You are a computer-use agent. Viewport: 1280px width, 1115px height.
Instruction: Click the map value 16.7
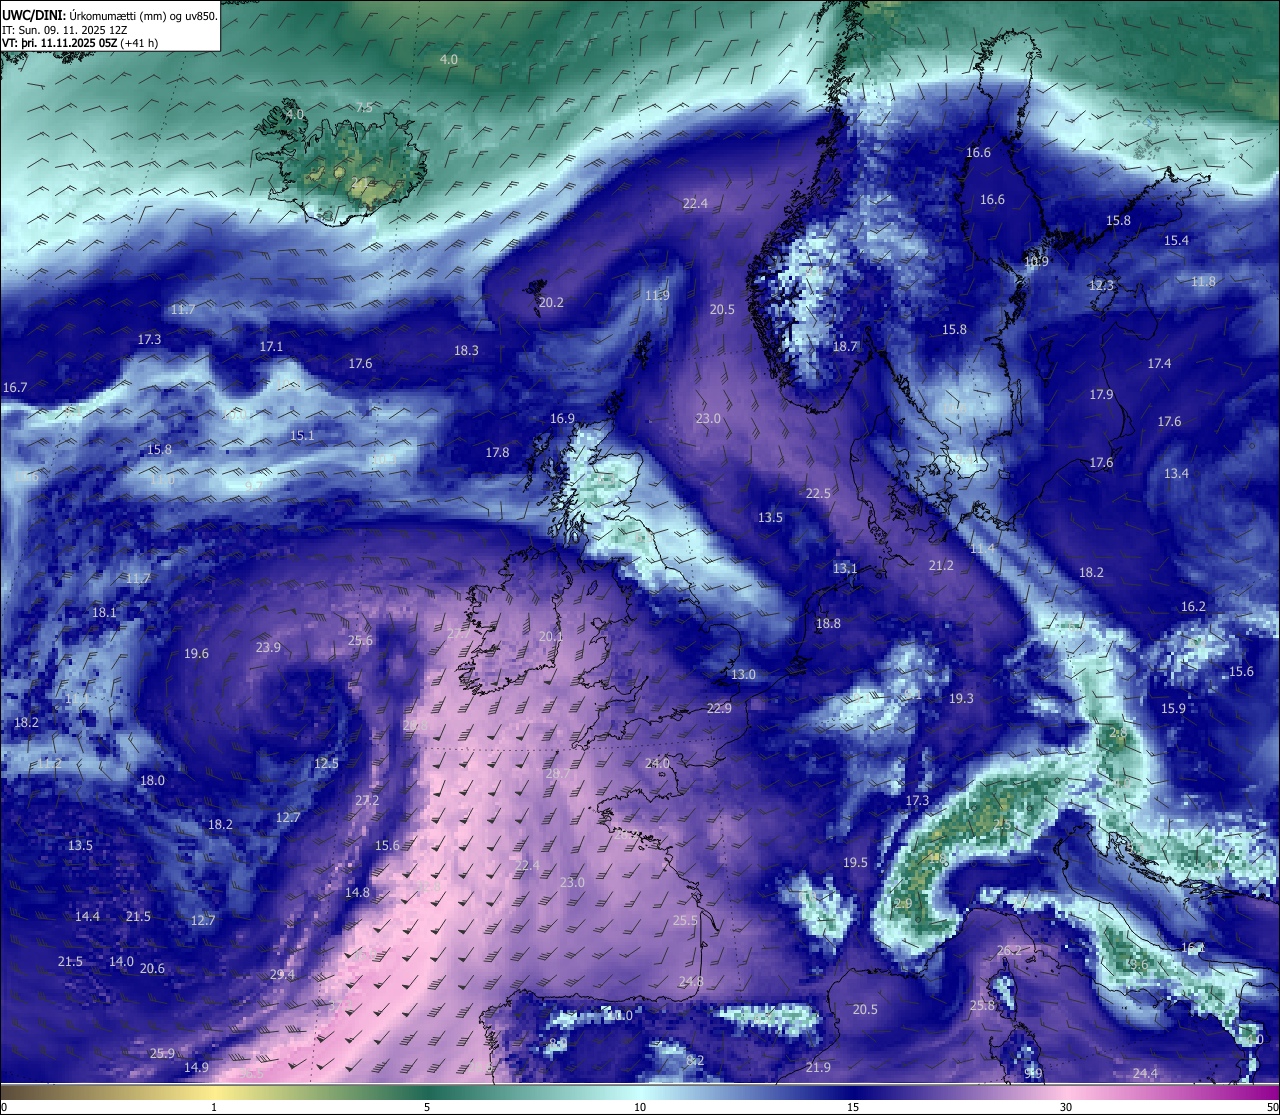pos(15,387)
